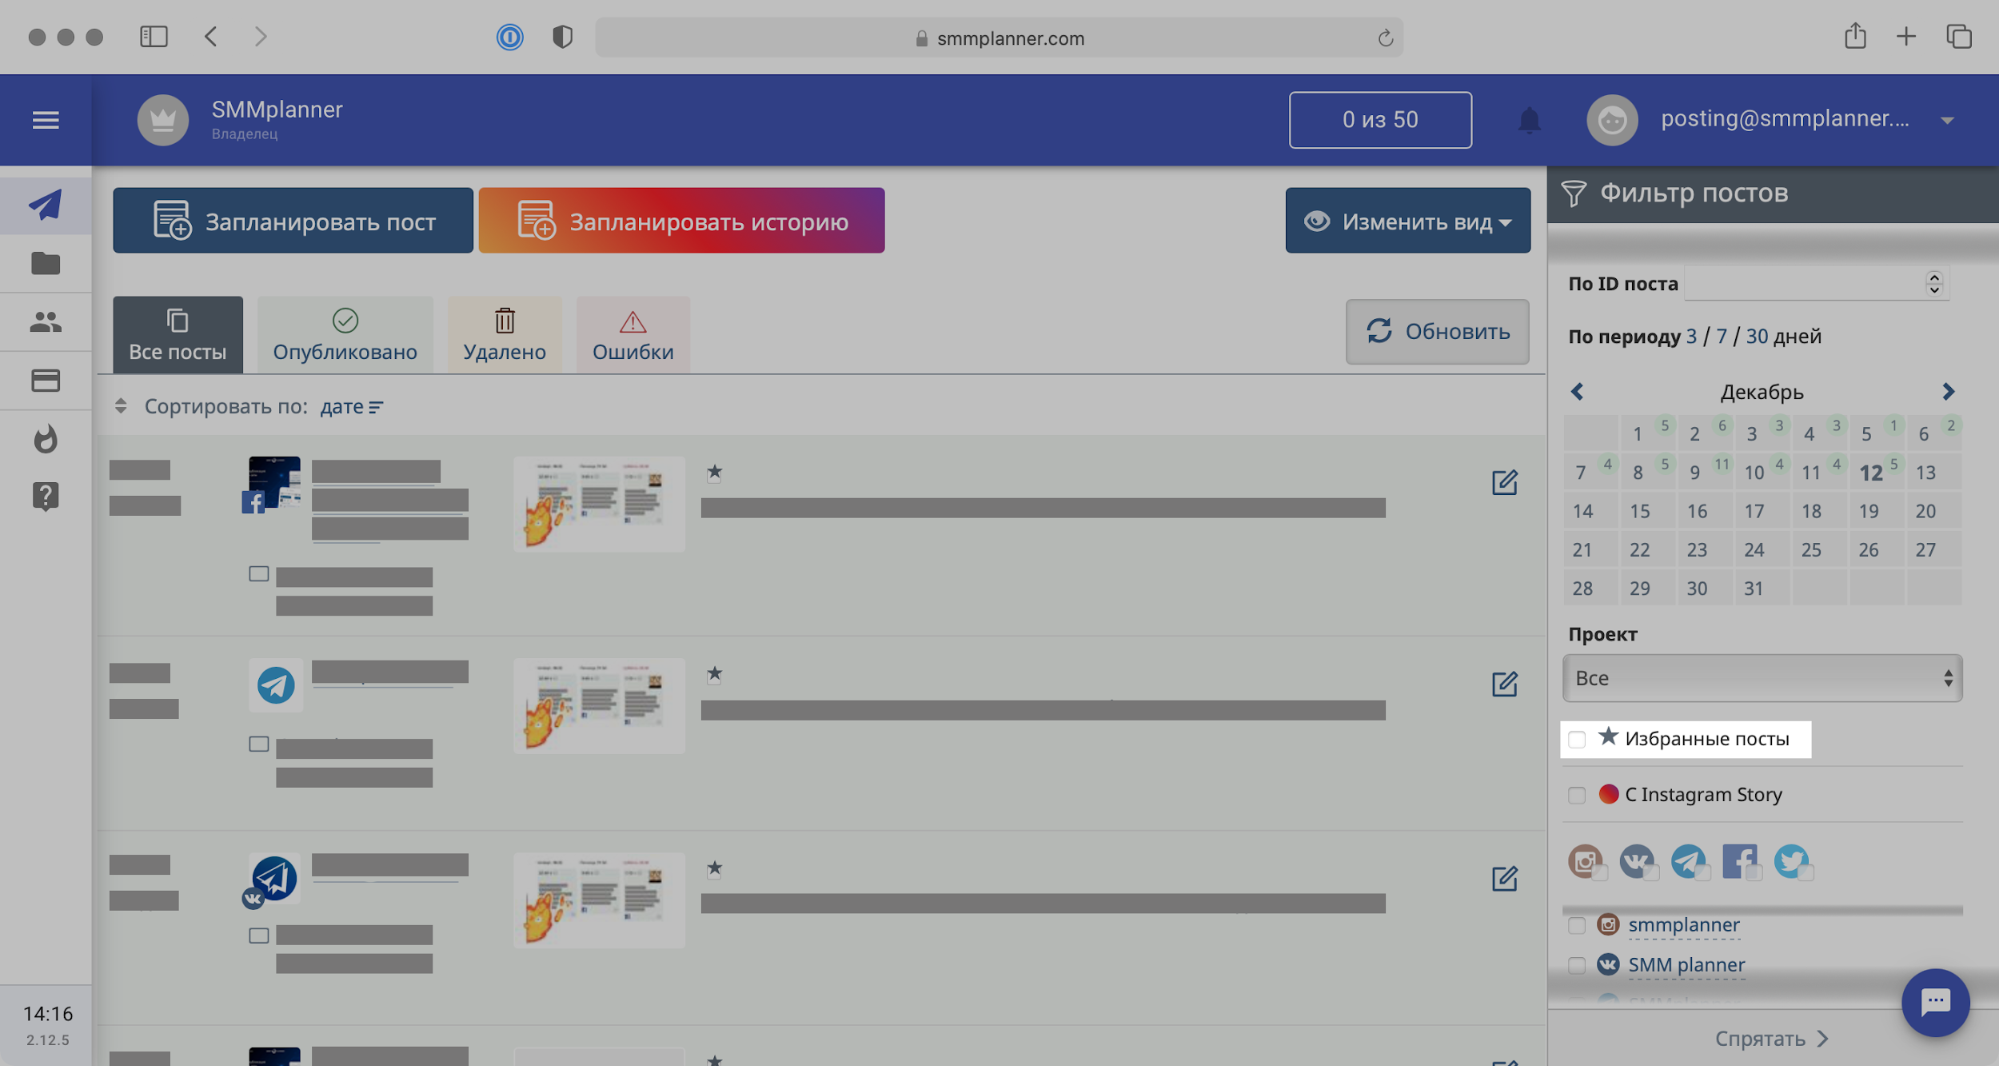Switch to Все посты tab
This screenshot has height=1066, width=1999.
[x=178, y=334]
